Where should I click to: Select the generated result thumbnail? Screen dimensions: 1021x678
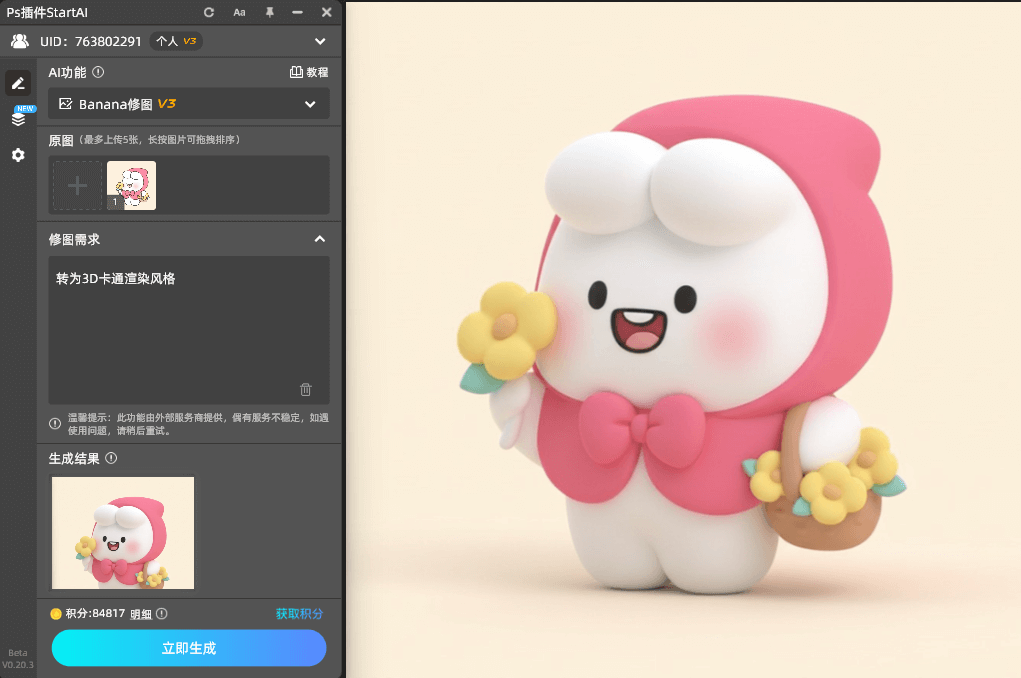tap(122, 533)
